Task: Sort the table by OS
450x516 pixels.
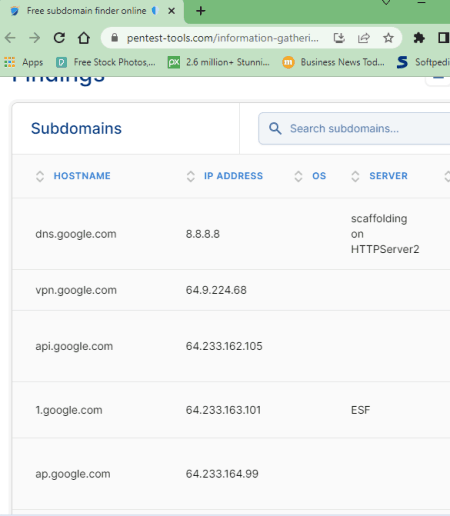Action: tap(319, 176)
